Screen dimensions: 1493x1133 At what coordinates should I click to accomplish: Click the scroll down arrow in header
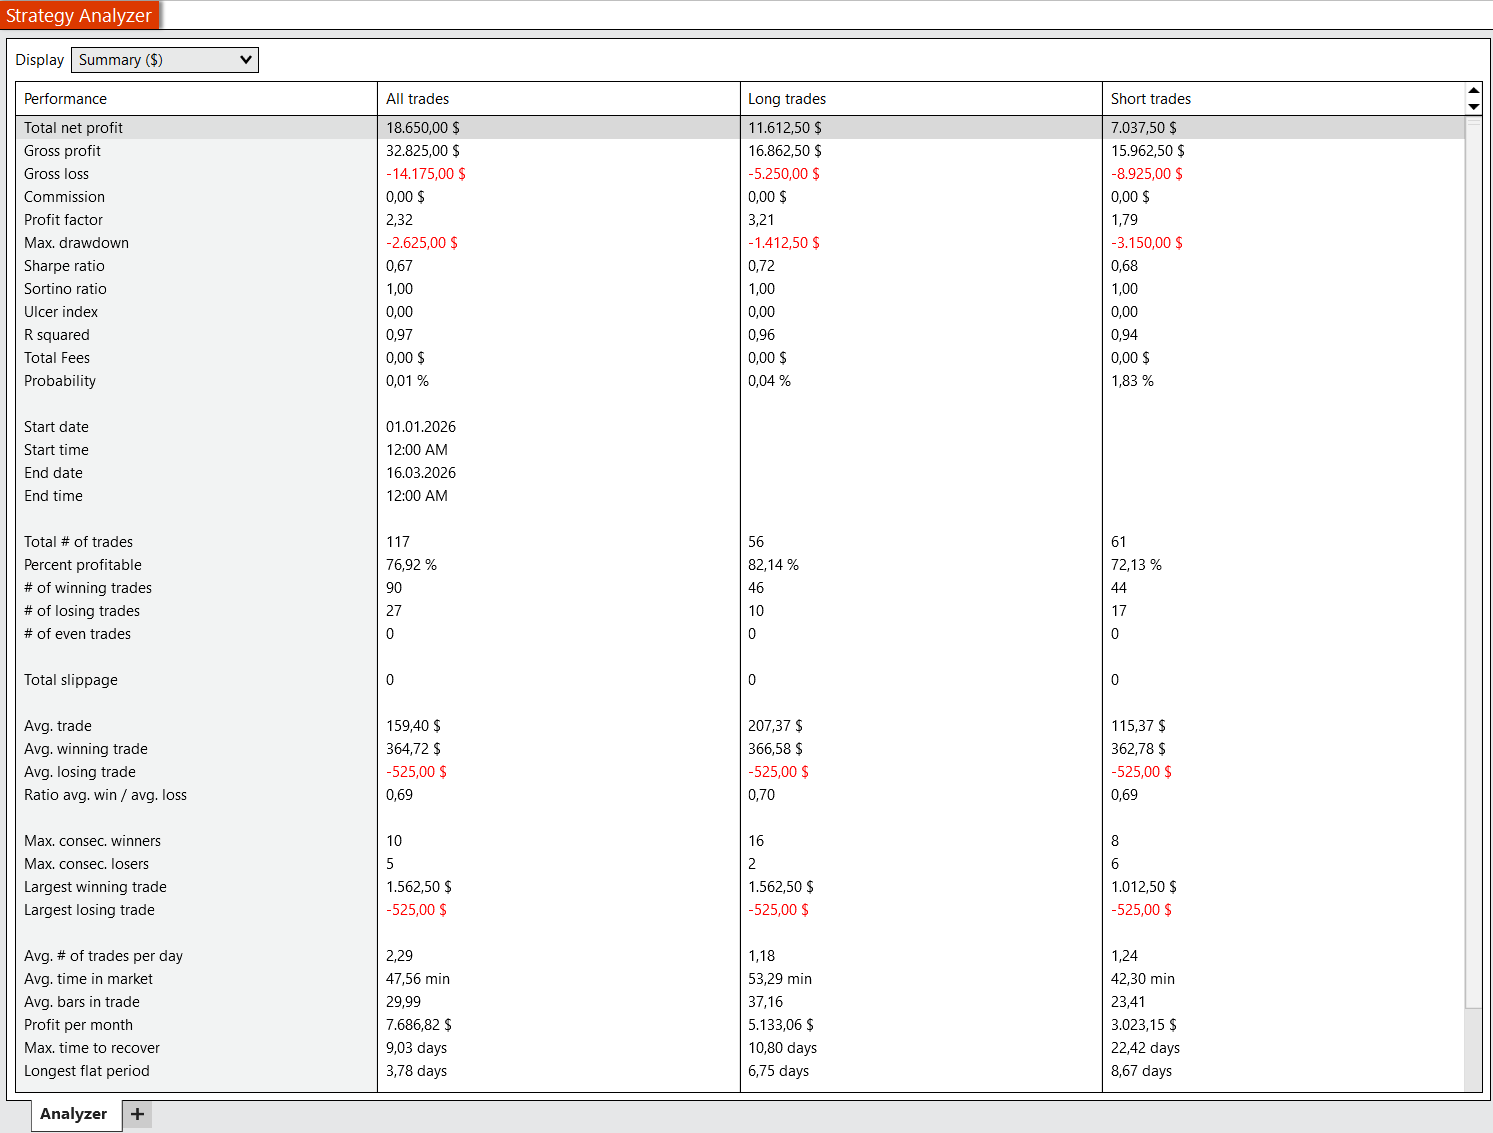click(1473, 106)
